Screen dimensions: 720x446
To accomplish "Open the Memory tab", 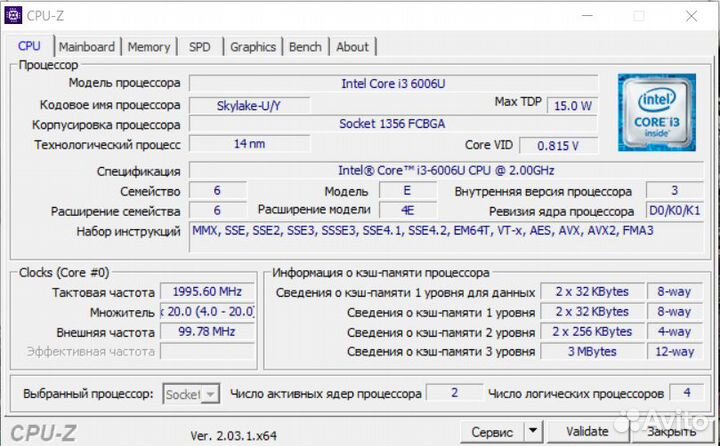I will [149, 47].
